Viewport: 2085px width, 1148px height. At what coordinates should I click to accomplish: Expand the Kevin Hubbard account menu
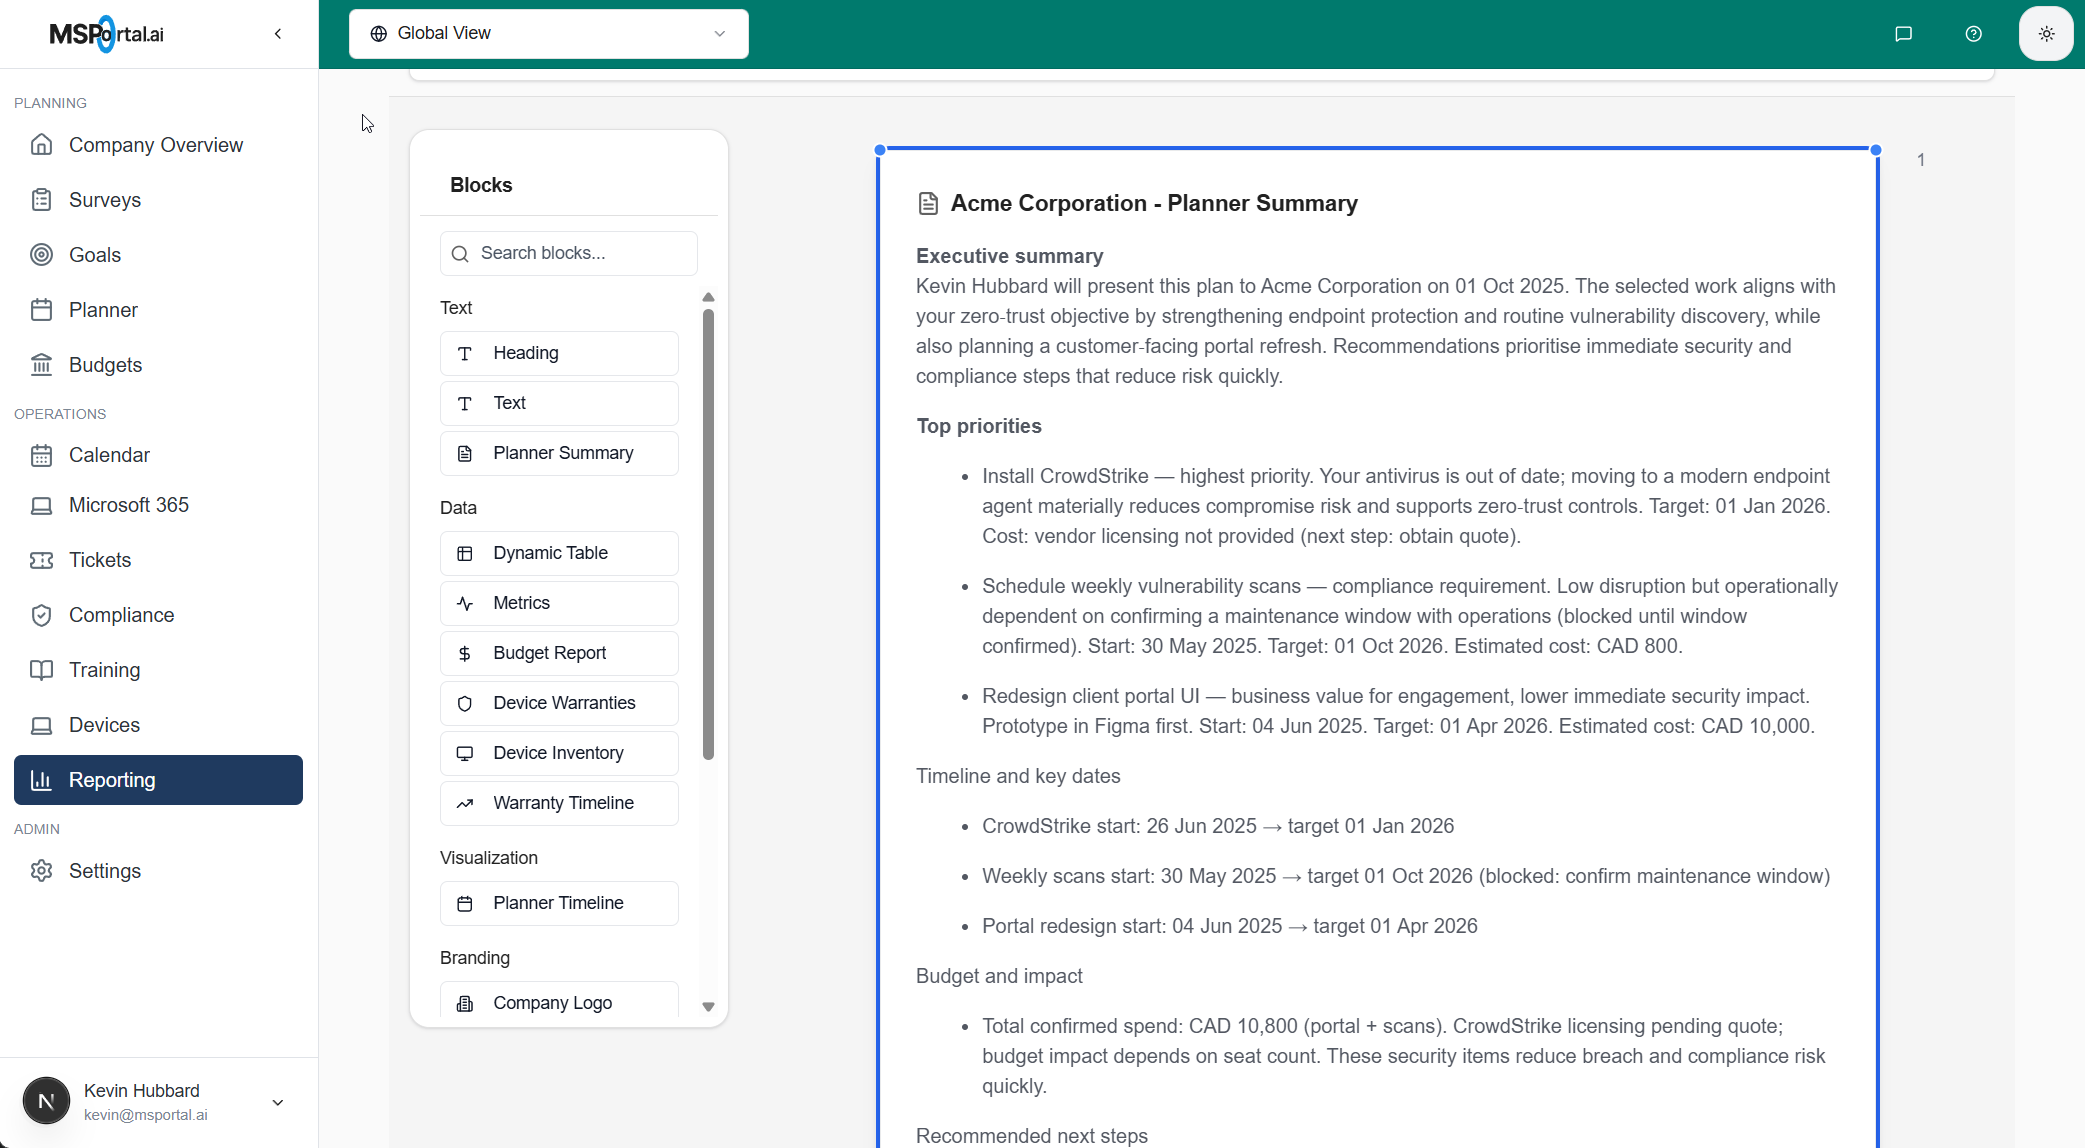pyautogui.click(x=278, y=1102)
